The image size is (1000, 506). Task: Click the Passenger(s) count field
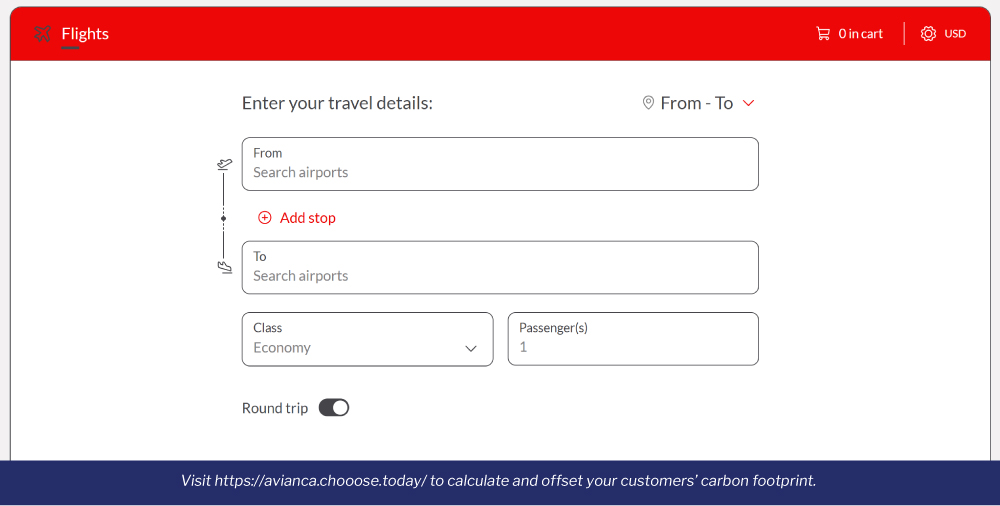(633, 339)
